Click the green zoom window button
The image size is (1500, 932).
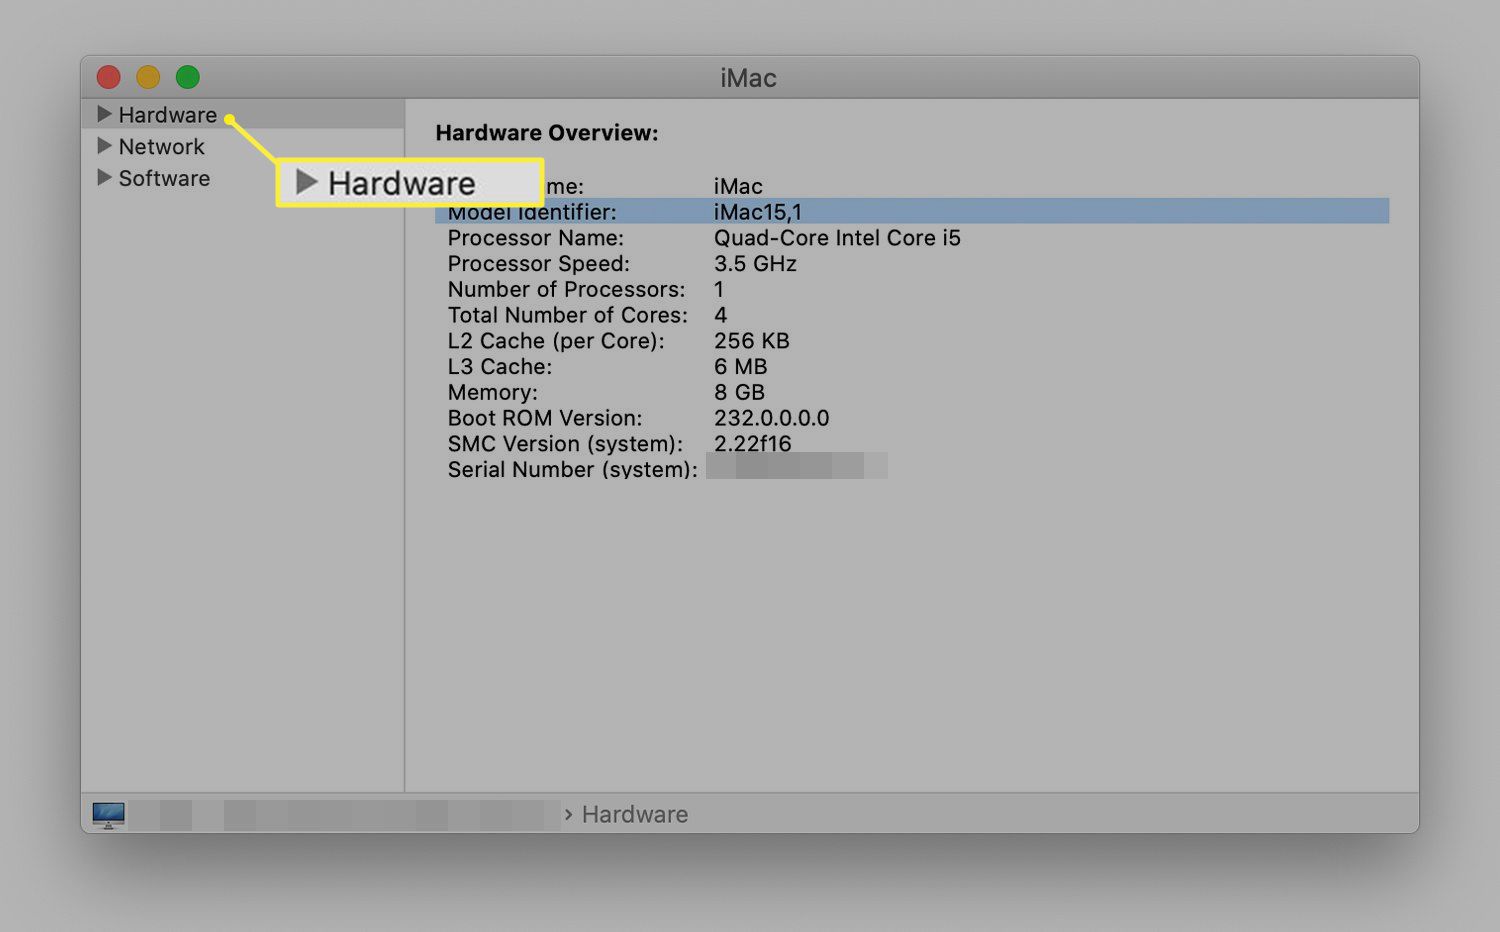(188, 77)
